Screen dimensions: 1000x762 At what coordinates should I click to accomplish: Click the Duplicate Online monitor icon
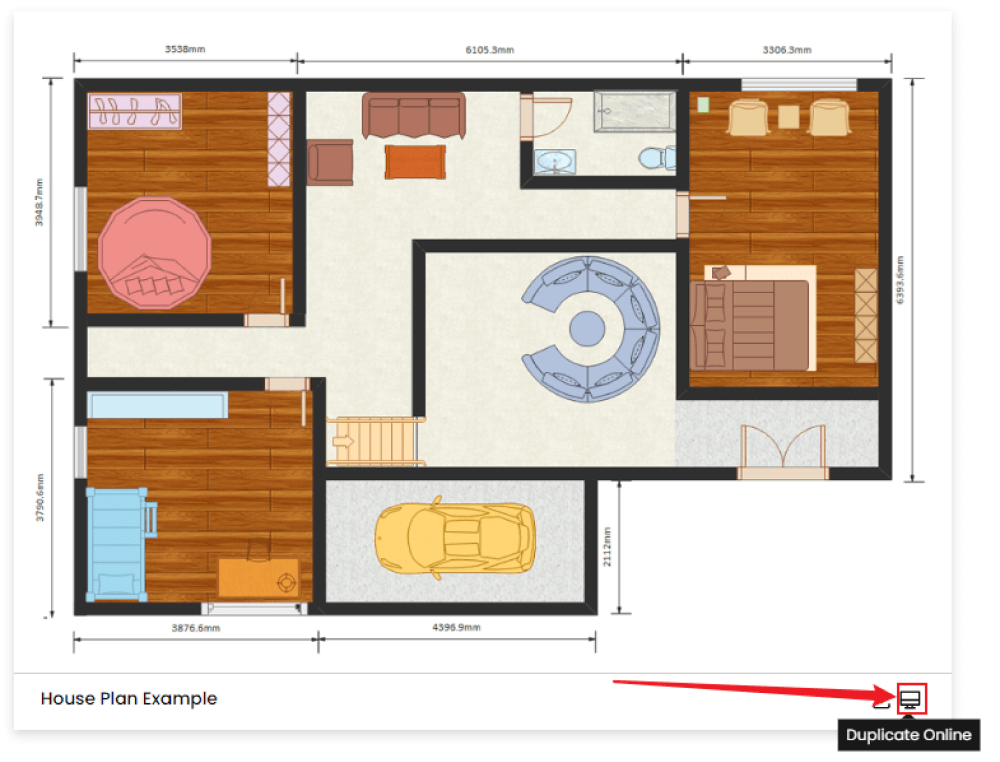(x=911, y=699)
